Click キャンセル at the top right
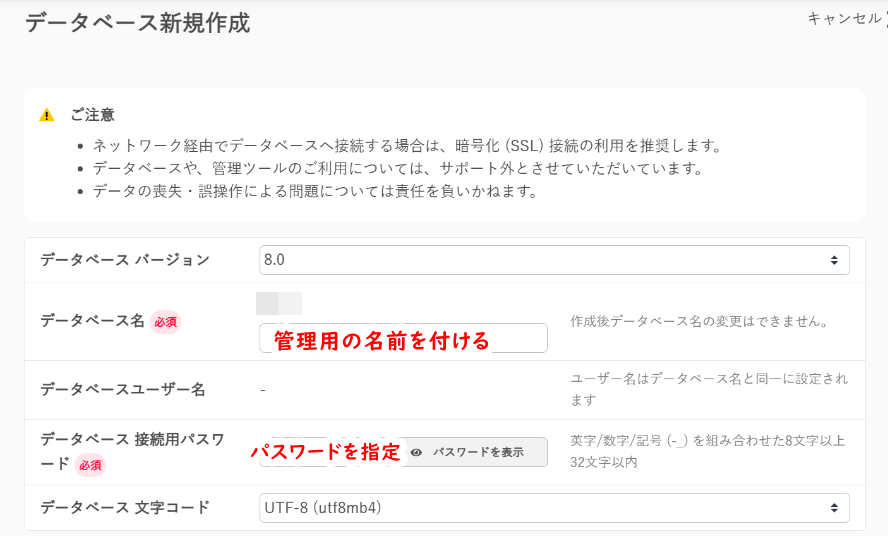The width and height of the screenshot is (888, 536). click(844, 18)
